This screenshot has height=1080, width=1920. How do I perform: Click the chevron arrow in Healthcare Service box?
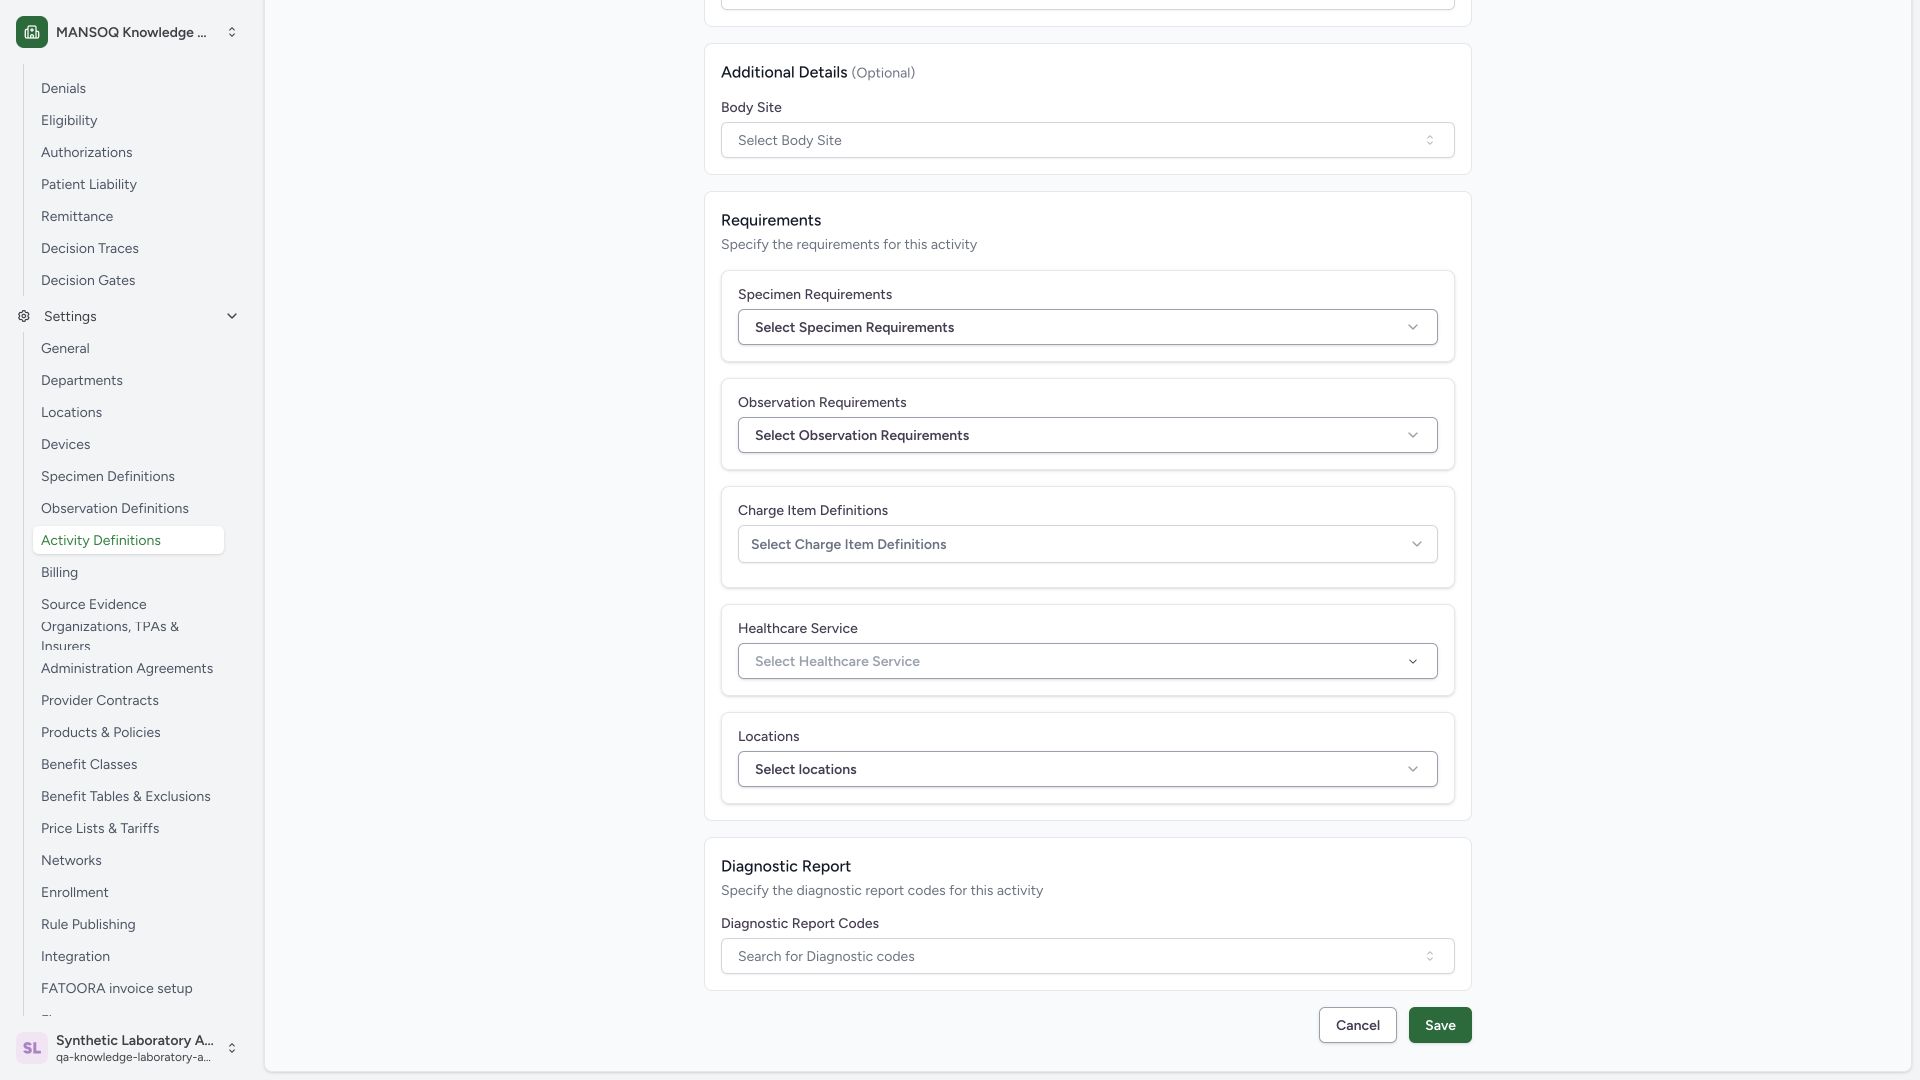[x=1413, y=661]
